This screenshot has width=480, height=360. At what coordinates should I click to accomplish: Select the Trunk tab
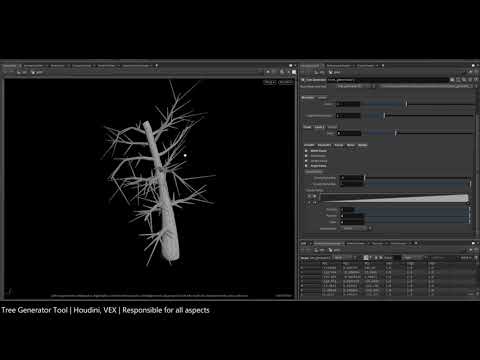307,127
